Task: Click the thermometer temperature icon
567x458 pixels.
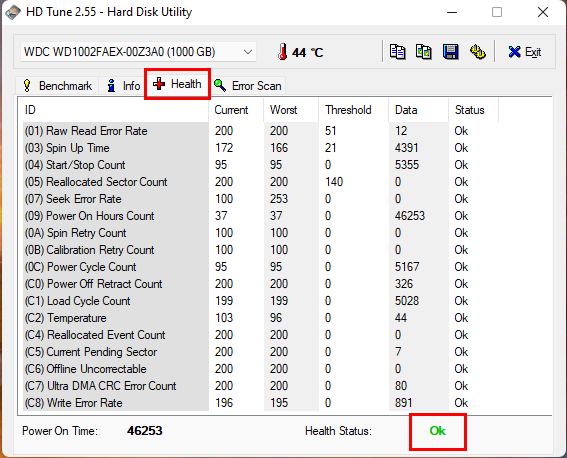Action: click(283, 52)
